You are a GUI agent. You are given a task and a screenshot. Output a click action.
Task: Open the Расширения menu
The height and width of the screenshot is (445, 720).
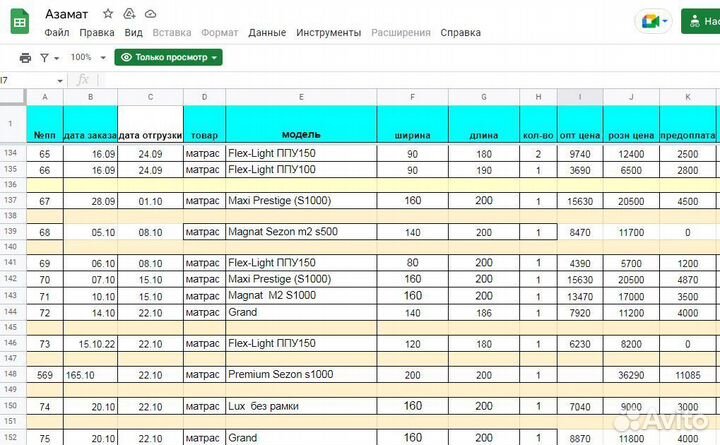[x=401, y=33]
